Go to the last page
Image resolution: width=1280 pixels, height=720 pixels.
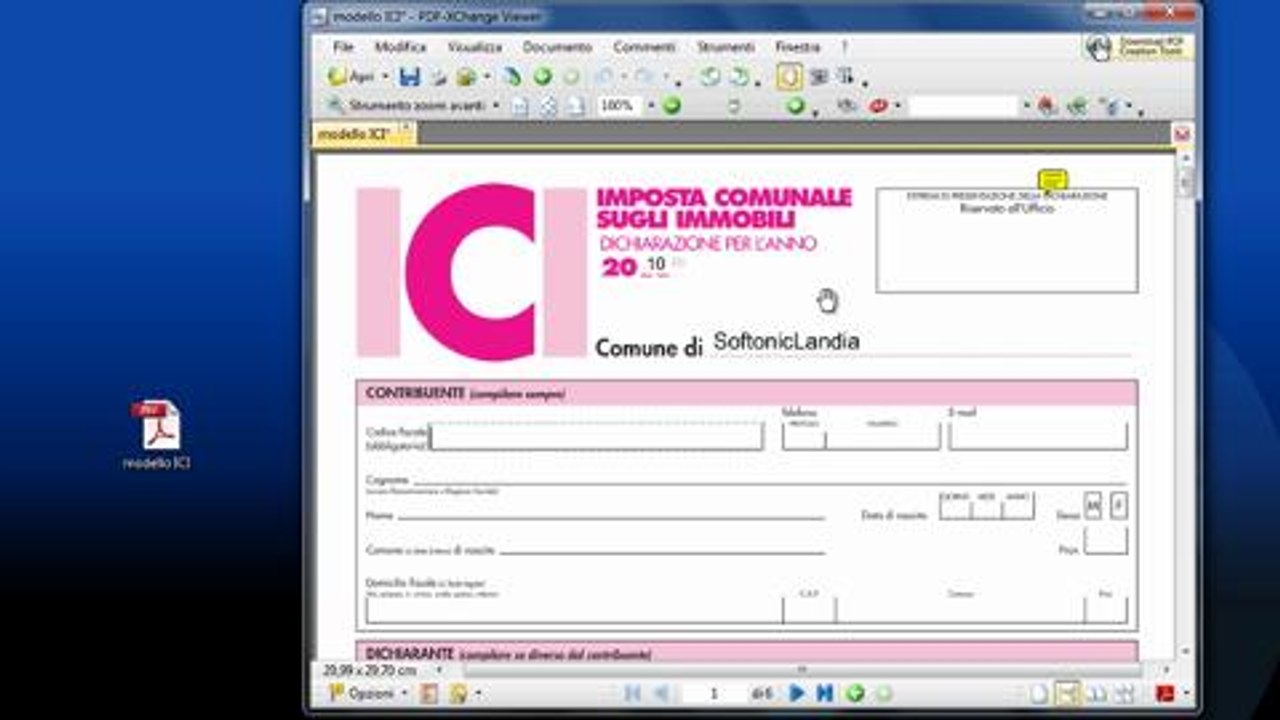coord(824,693)
